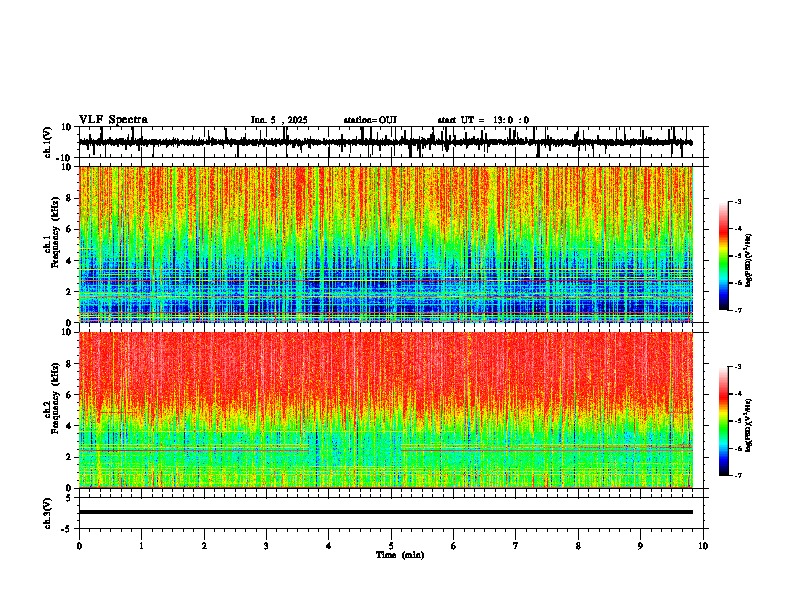
Task: Click the ch.3 flat voltage trace line
Action: click(386, 512)
